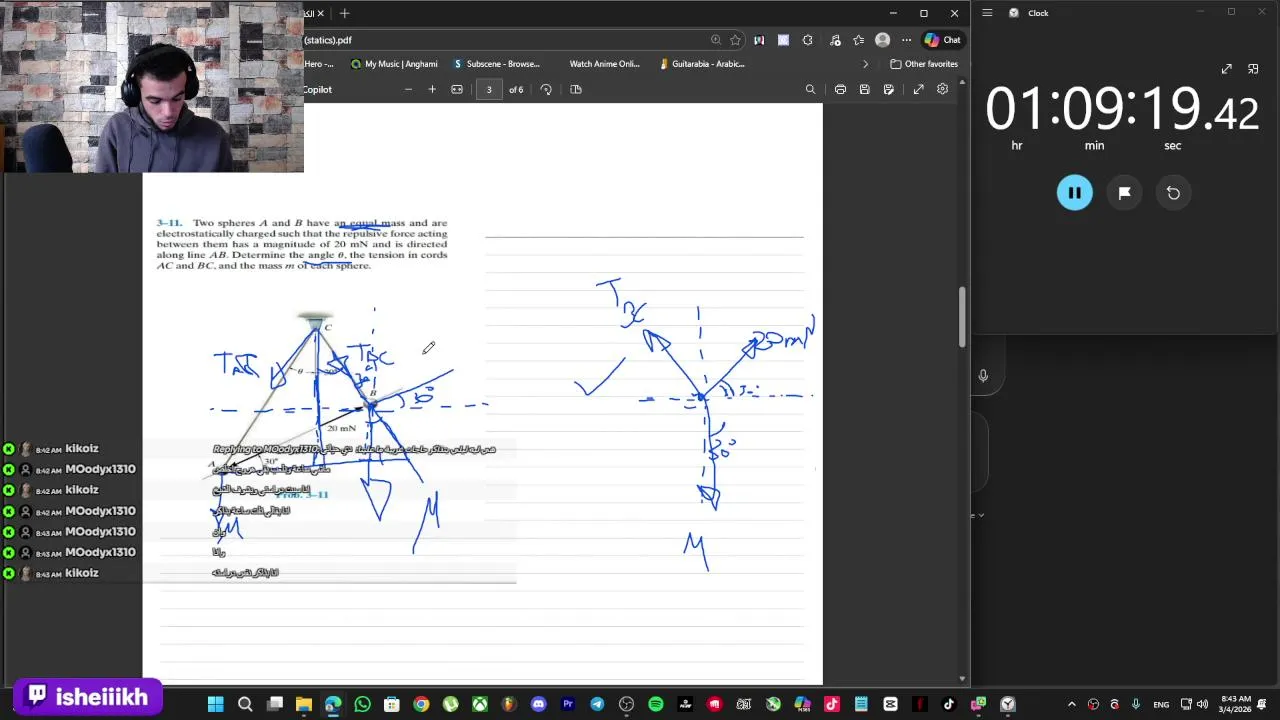The width and height of the screenshot is (1280, 720).
Task: Edit the PDF page number field
Action: (x=489, y=89)
